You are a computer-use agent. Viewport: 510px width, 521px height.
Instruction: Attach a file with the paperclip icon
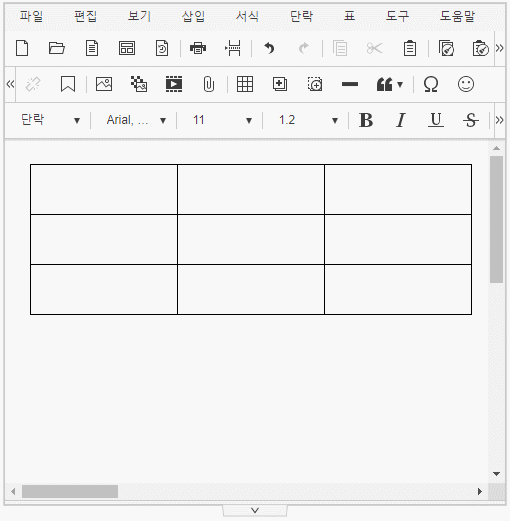(209, 84)
